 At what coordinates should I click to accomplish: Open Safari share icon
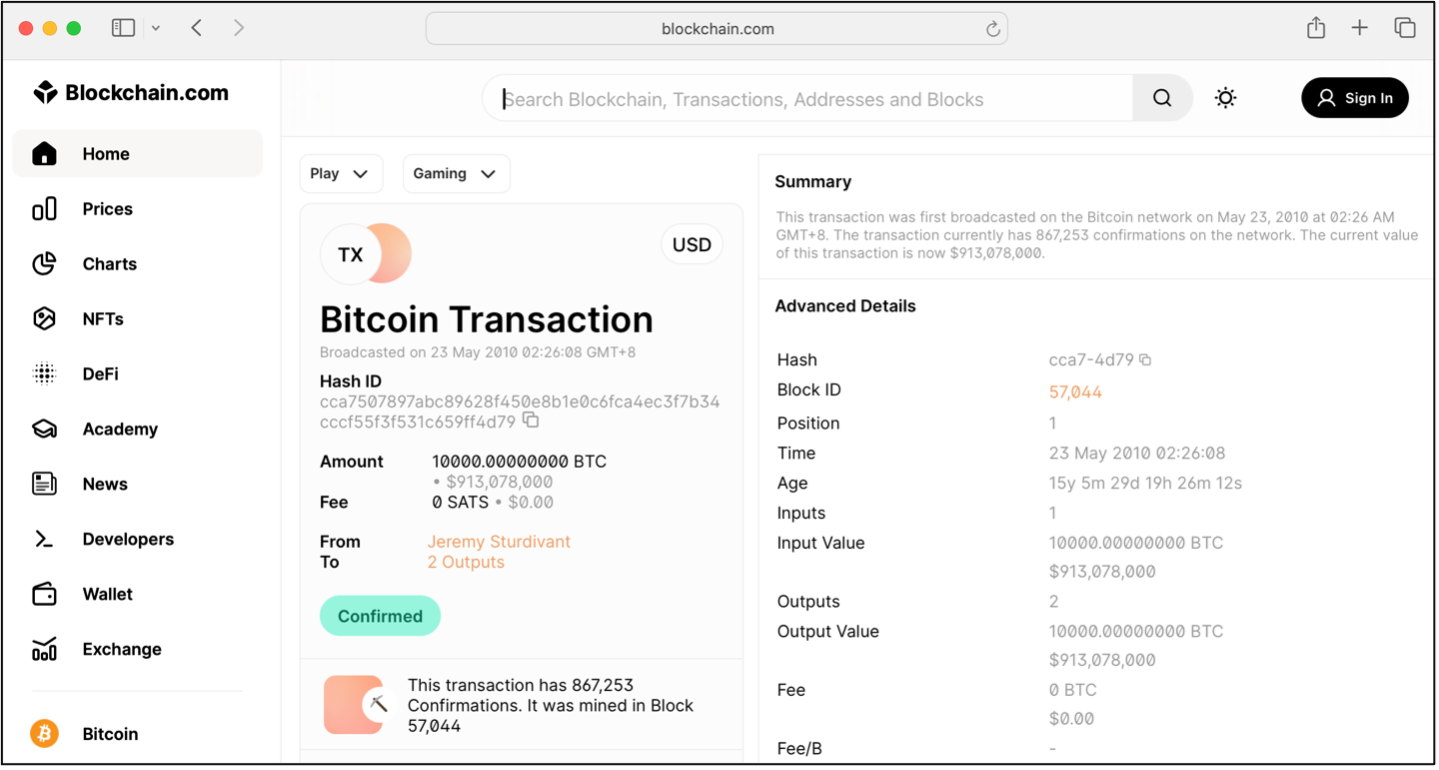tap(1316, 28)
